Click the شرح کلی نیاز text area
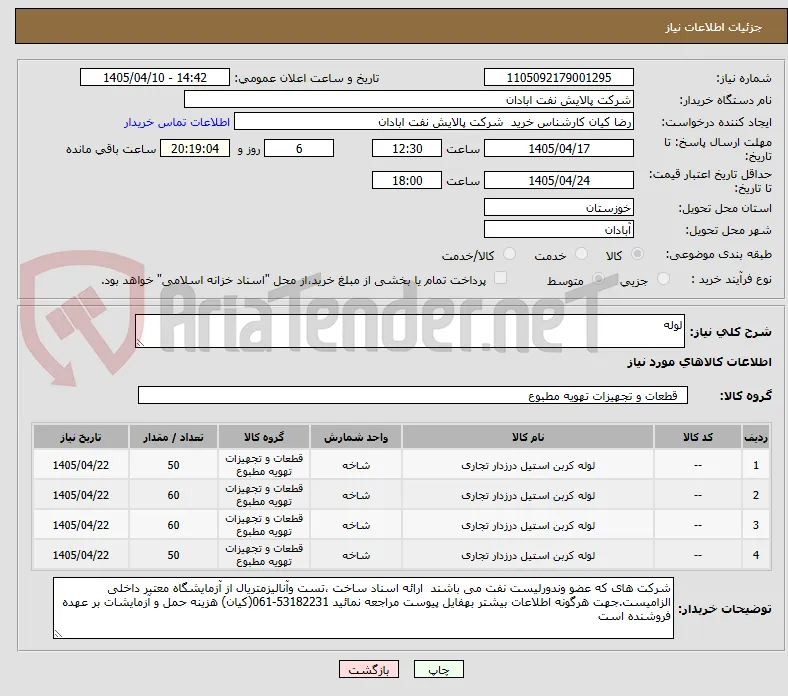788x696 pixels. pos(410,331)
